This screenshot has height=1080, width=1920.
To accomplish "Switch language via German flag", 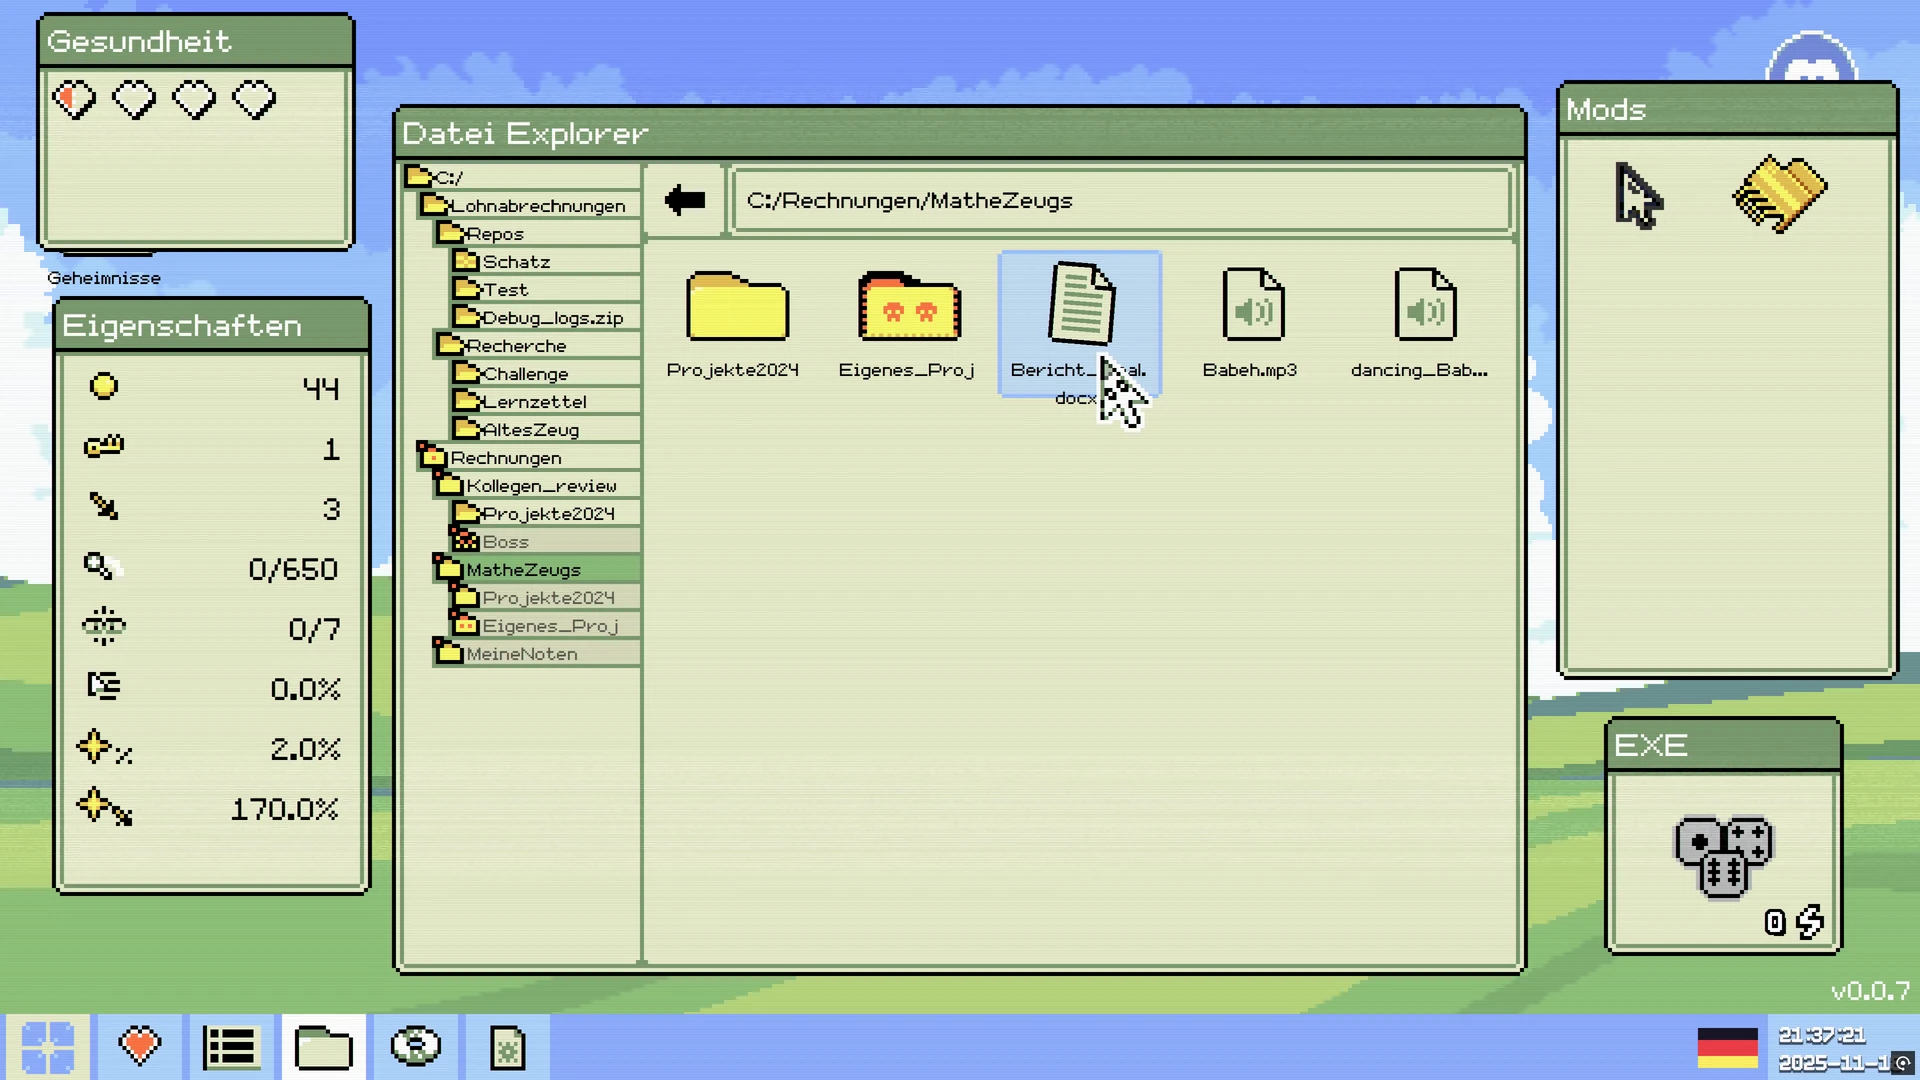I will [x=1727, y=1047].
